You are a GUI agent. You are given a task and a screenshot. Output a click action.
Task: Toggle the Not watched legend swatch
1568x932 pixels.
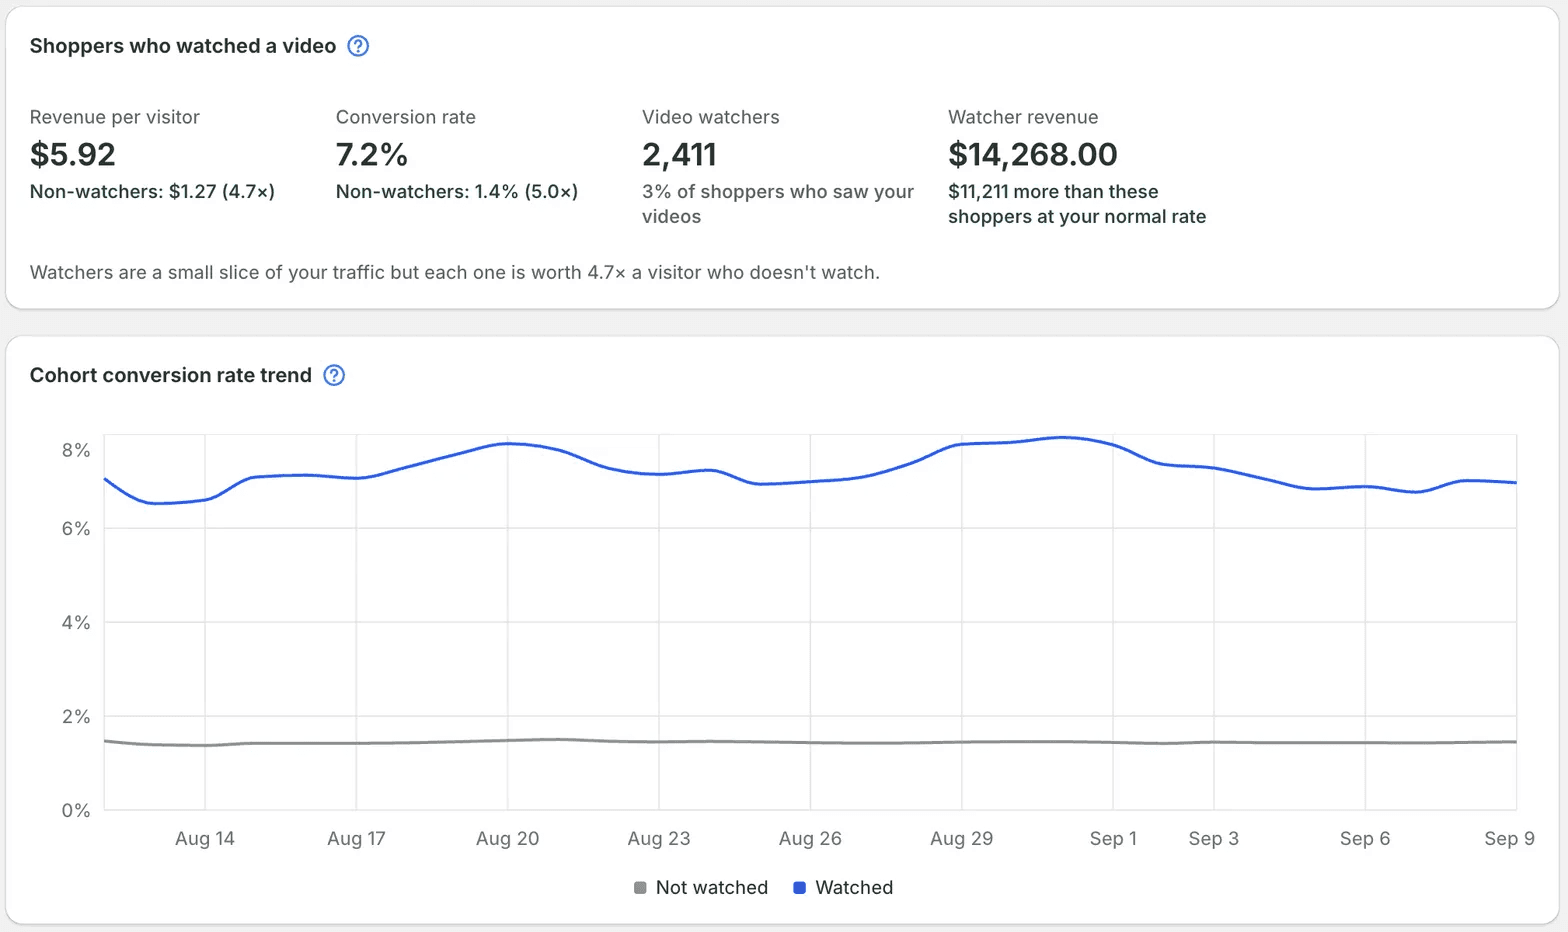[640, 887]
